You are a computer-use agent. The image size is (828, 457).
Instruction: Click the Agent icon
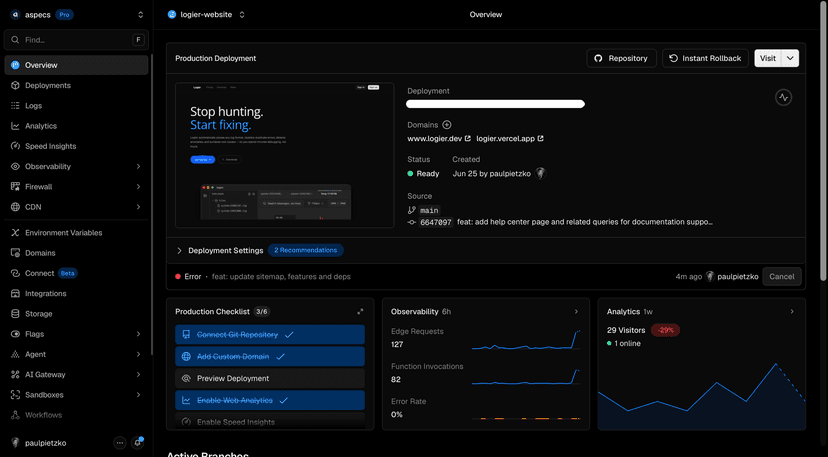coord(15,354)
